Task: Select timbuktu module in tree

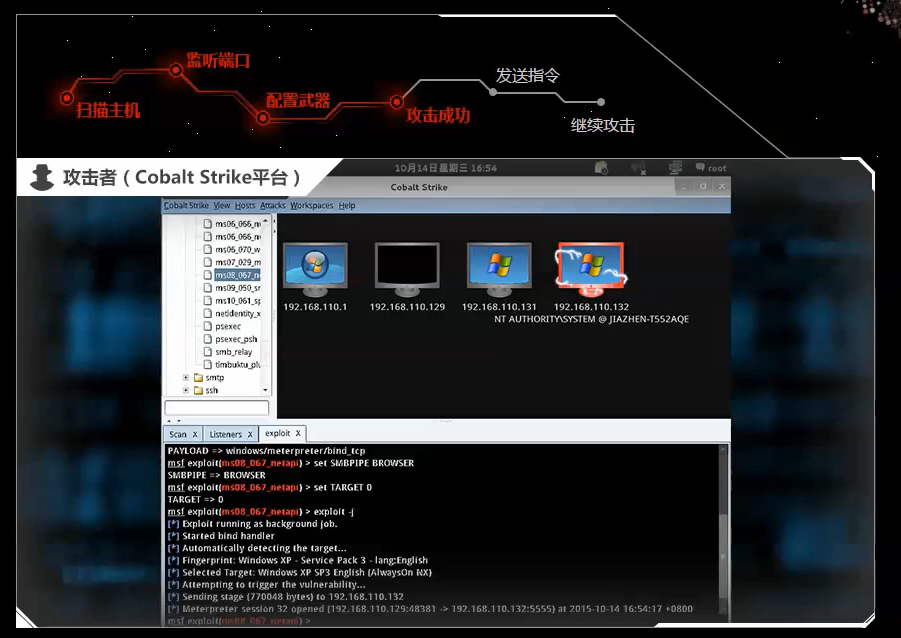Action: 237,364
